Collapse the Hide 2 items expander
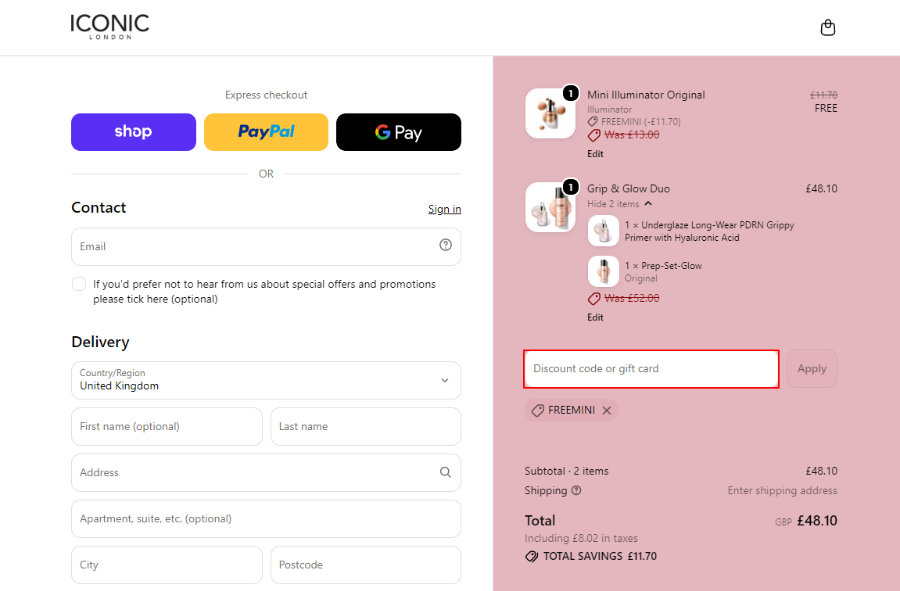Image resolution: width=900 pixels, height=591 pixels. tap(620, 204)
